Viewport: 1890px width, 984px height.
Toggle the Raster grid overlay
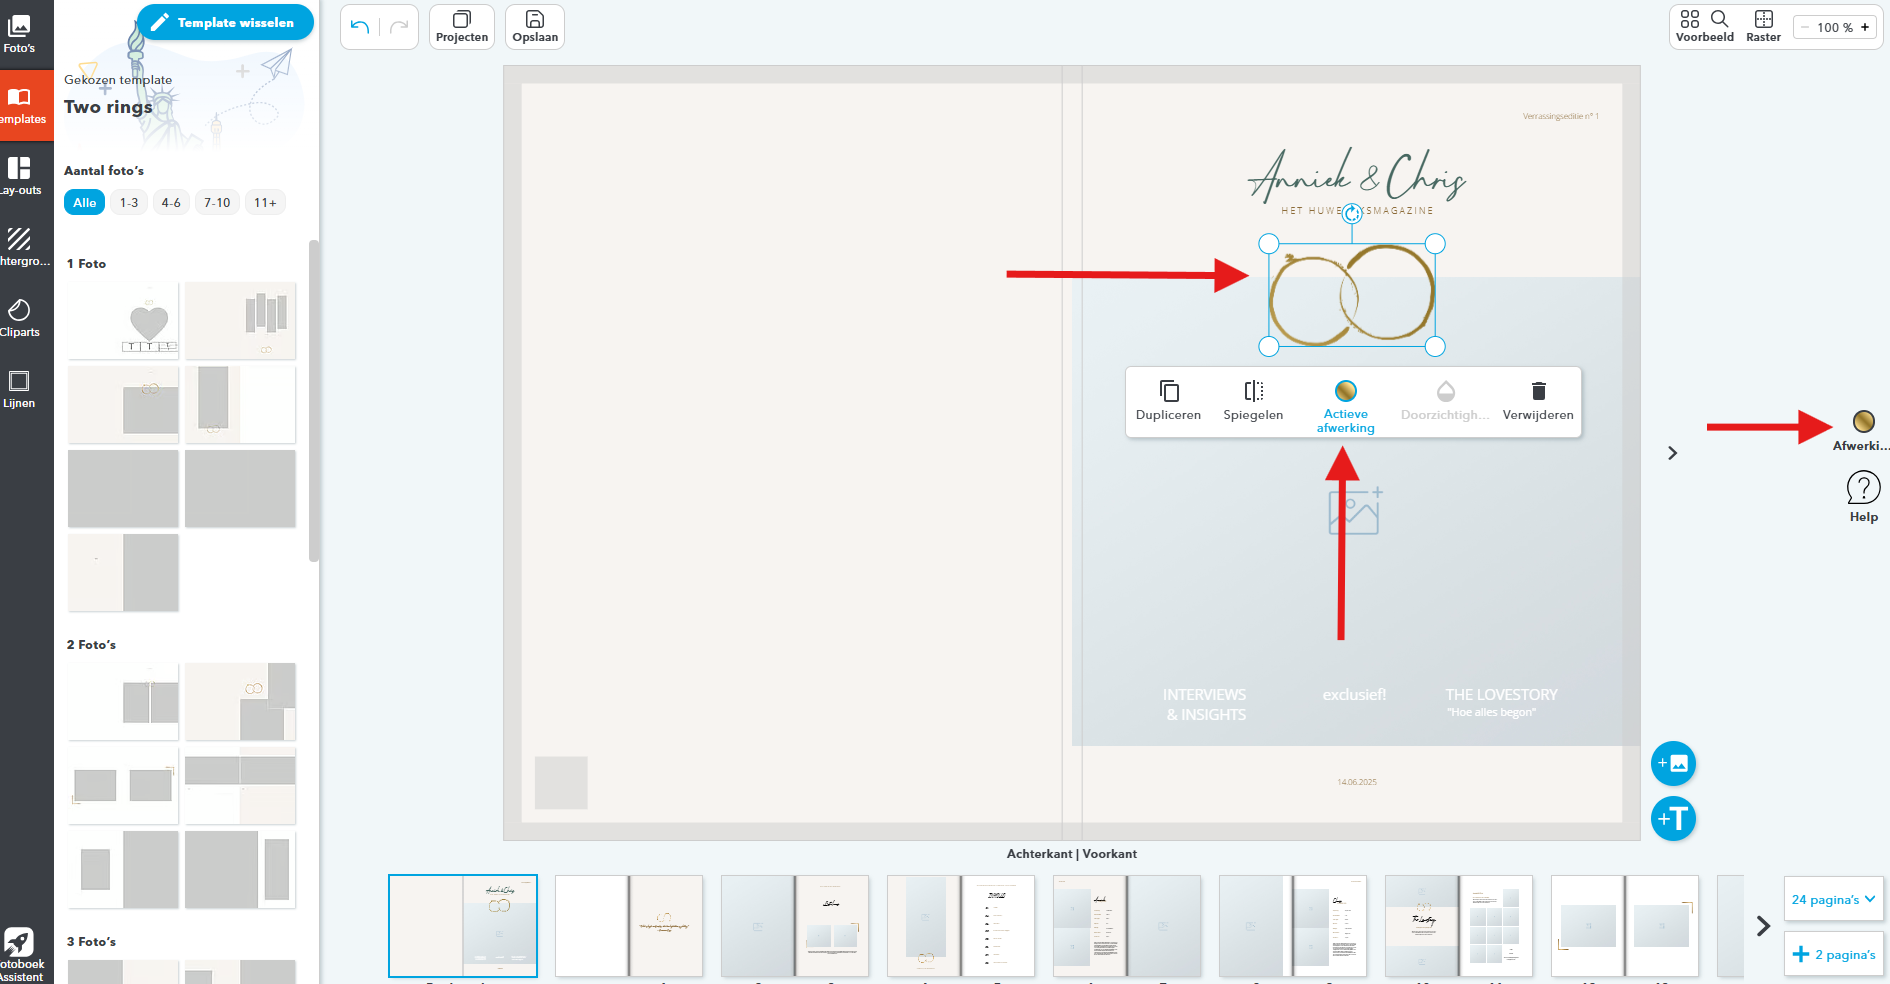pos(1763,27)
